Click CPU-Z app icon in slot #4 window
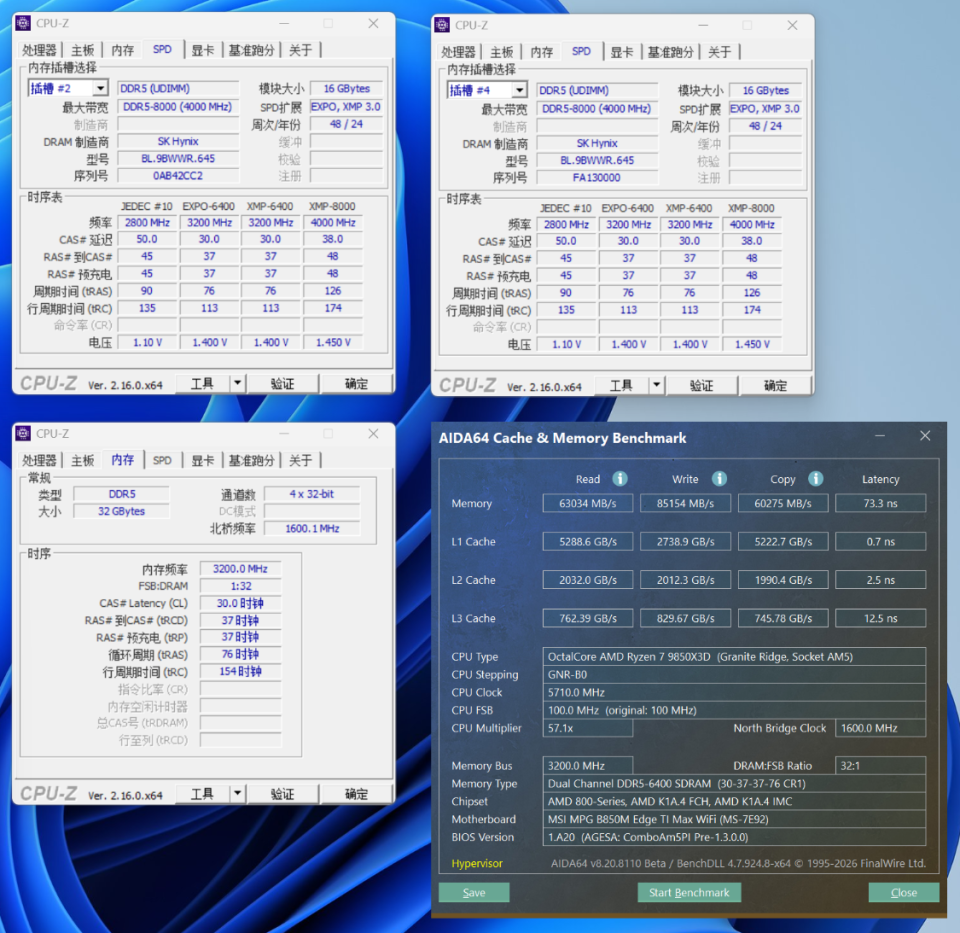960x933 pixels. 442,25
